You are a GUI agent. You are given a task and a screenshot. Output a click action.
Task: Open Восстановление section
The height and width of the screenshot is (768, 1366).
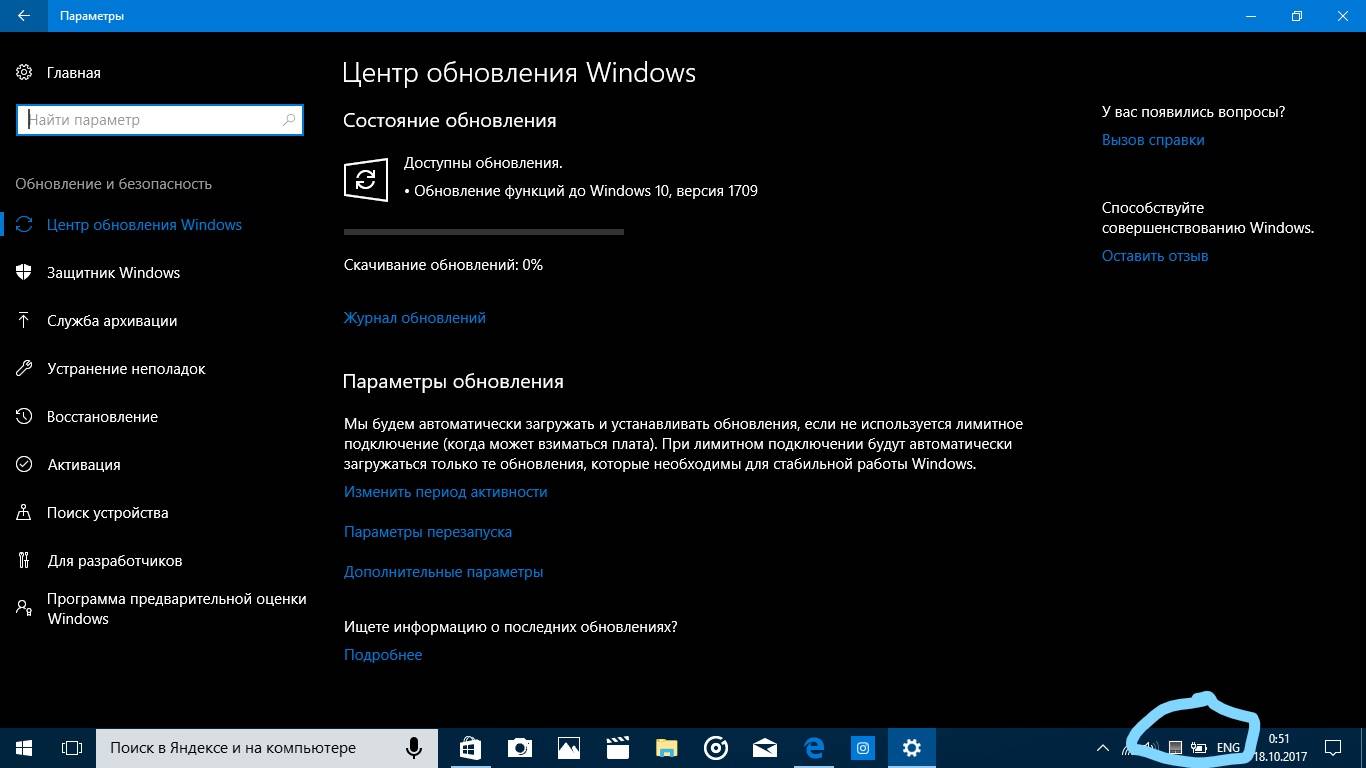(102, 417)
